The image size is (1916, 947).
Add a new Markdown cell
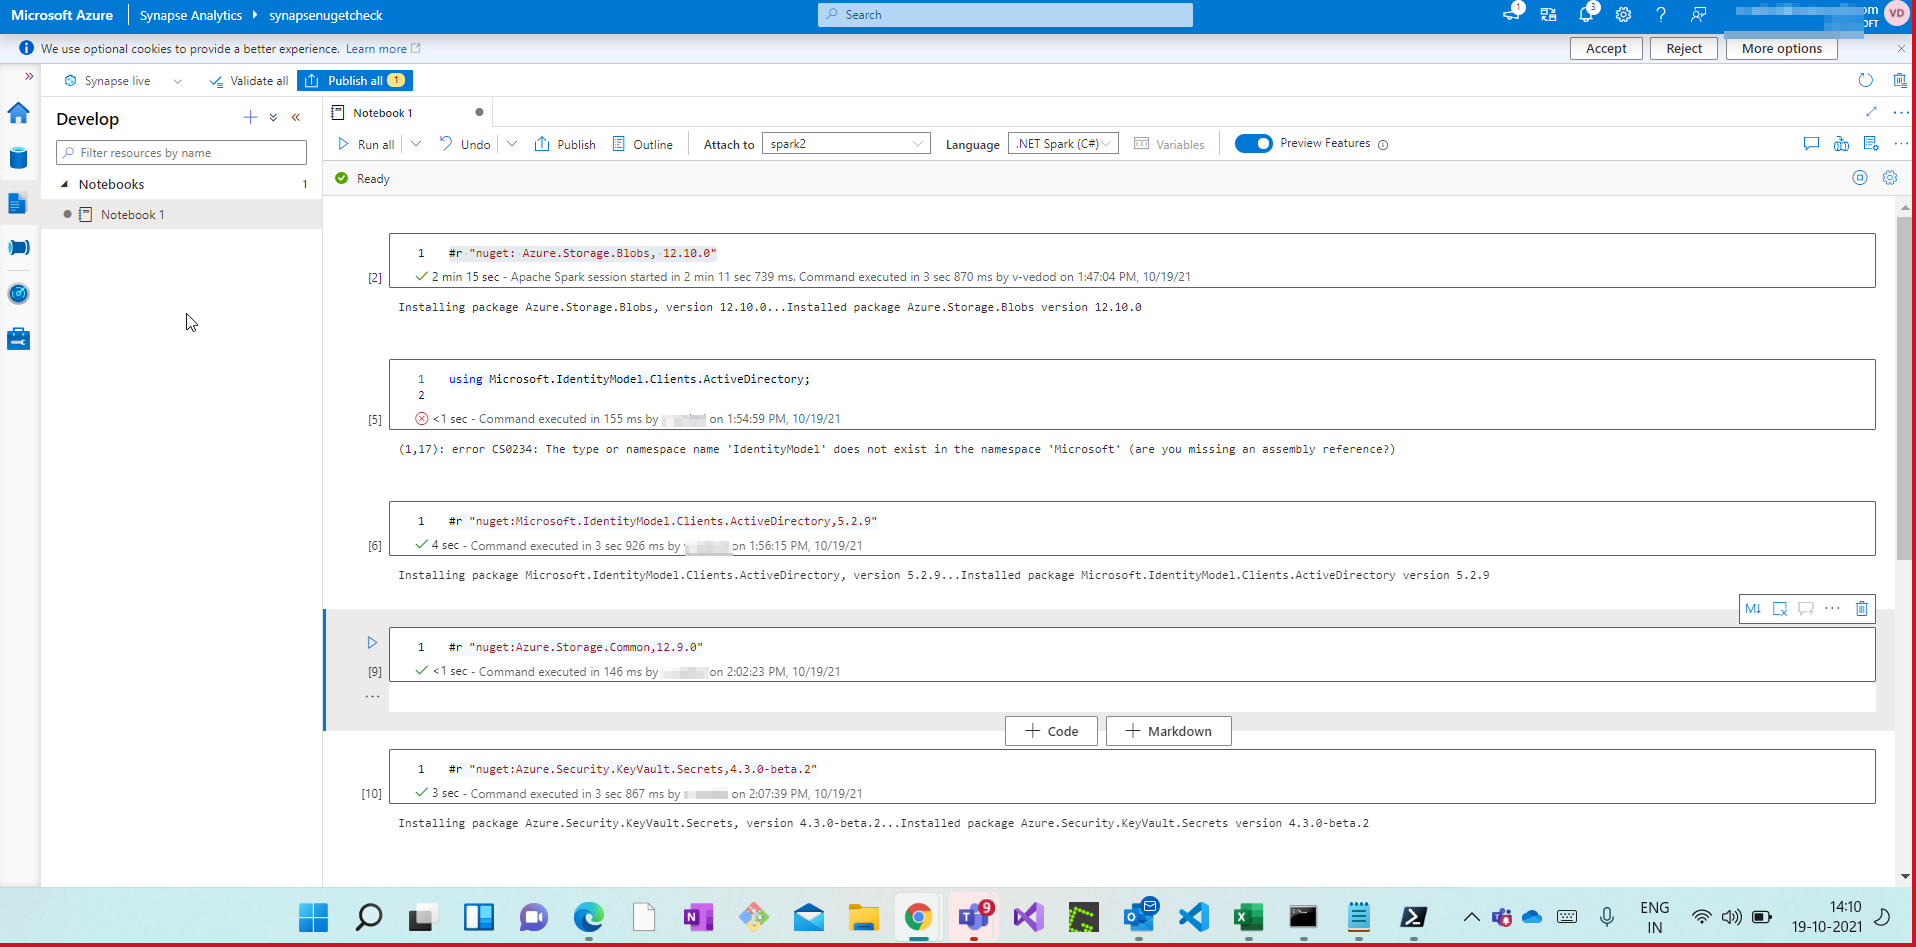1168,731
